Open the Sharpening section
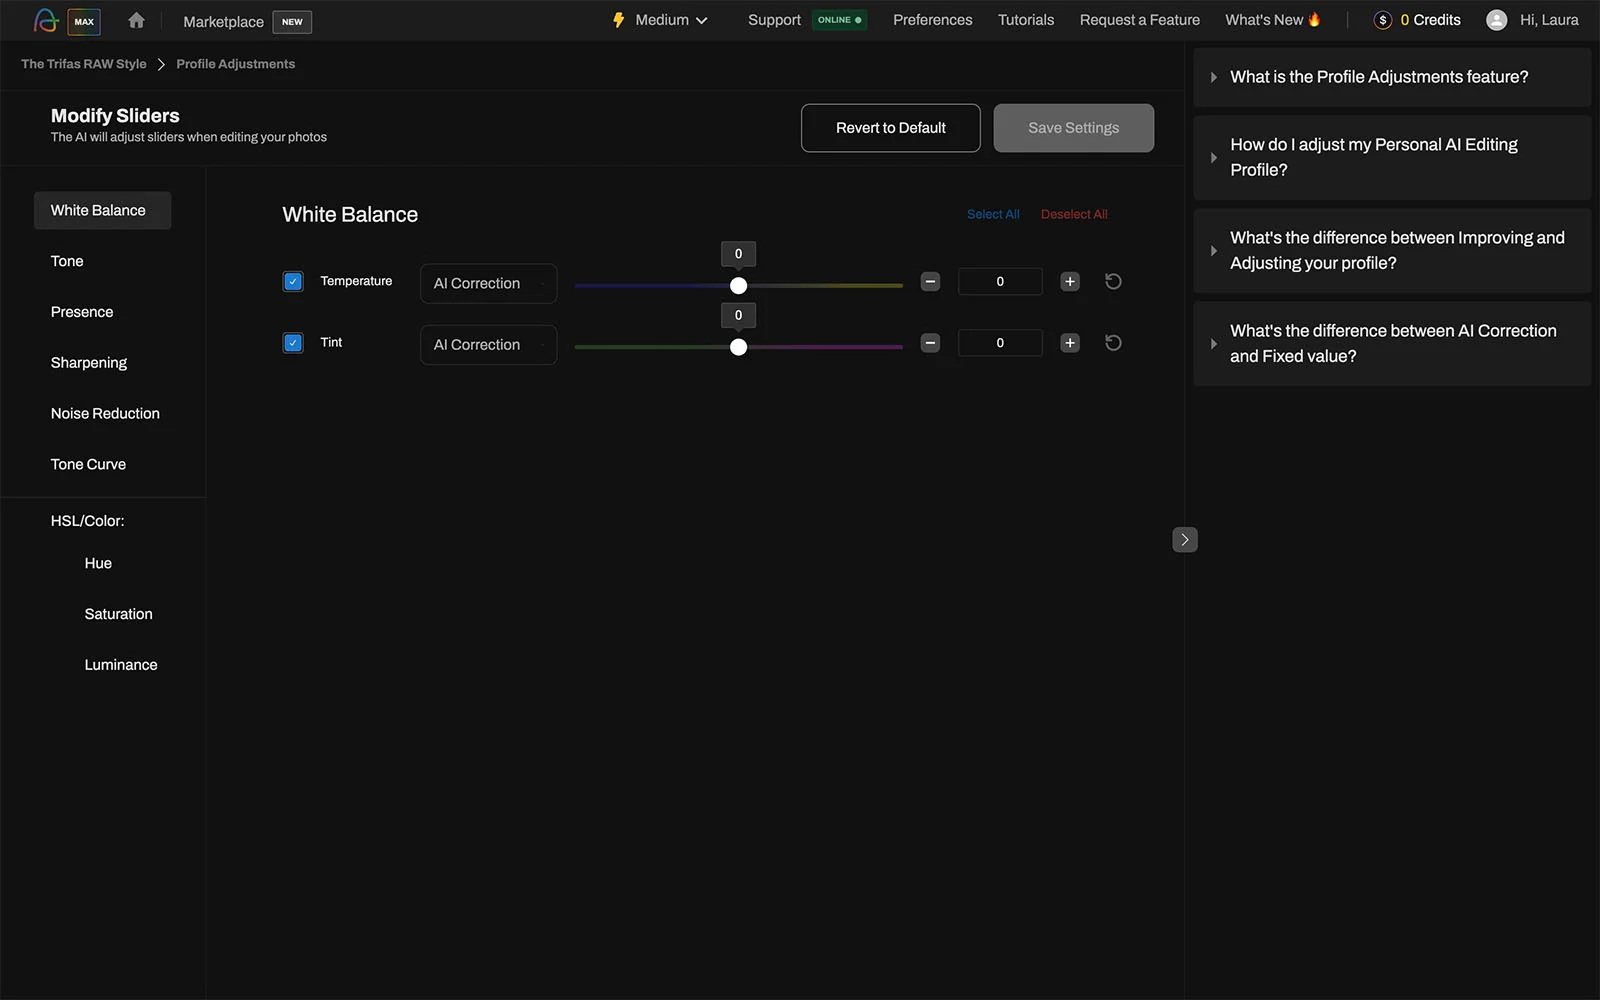 [89, 363]
